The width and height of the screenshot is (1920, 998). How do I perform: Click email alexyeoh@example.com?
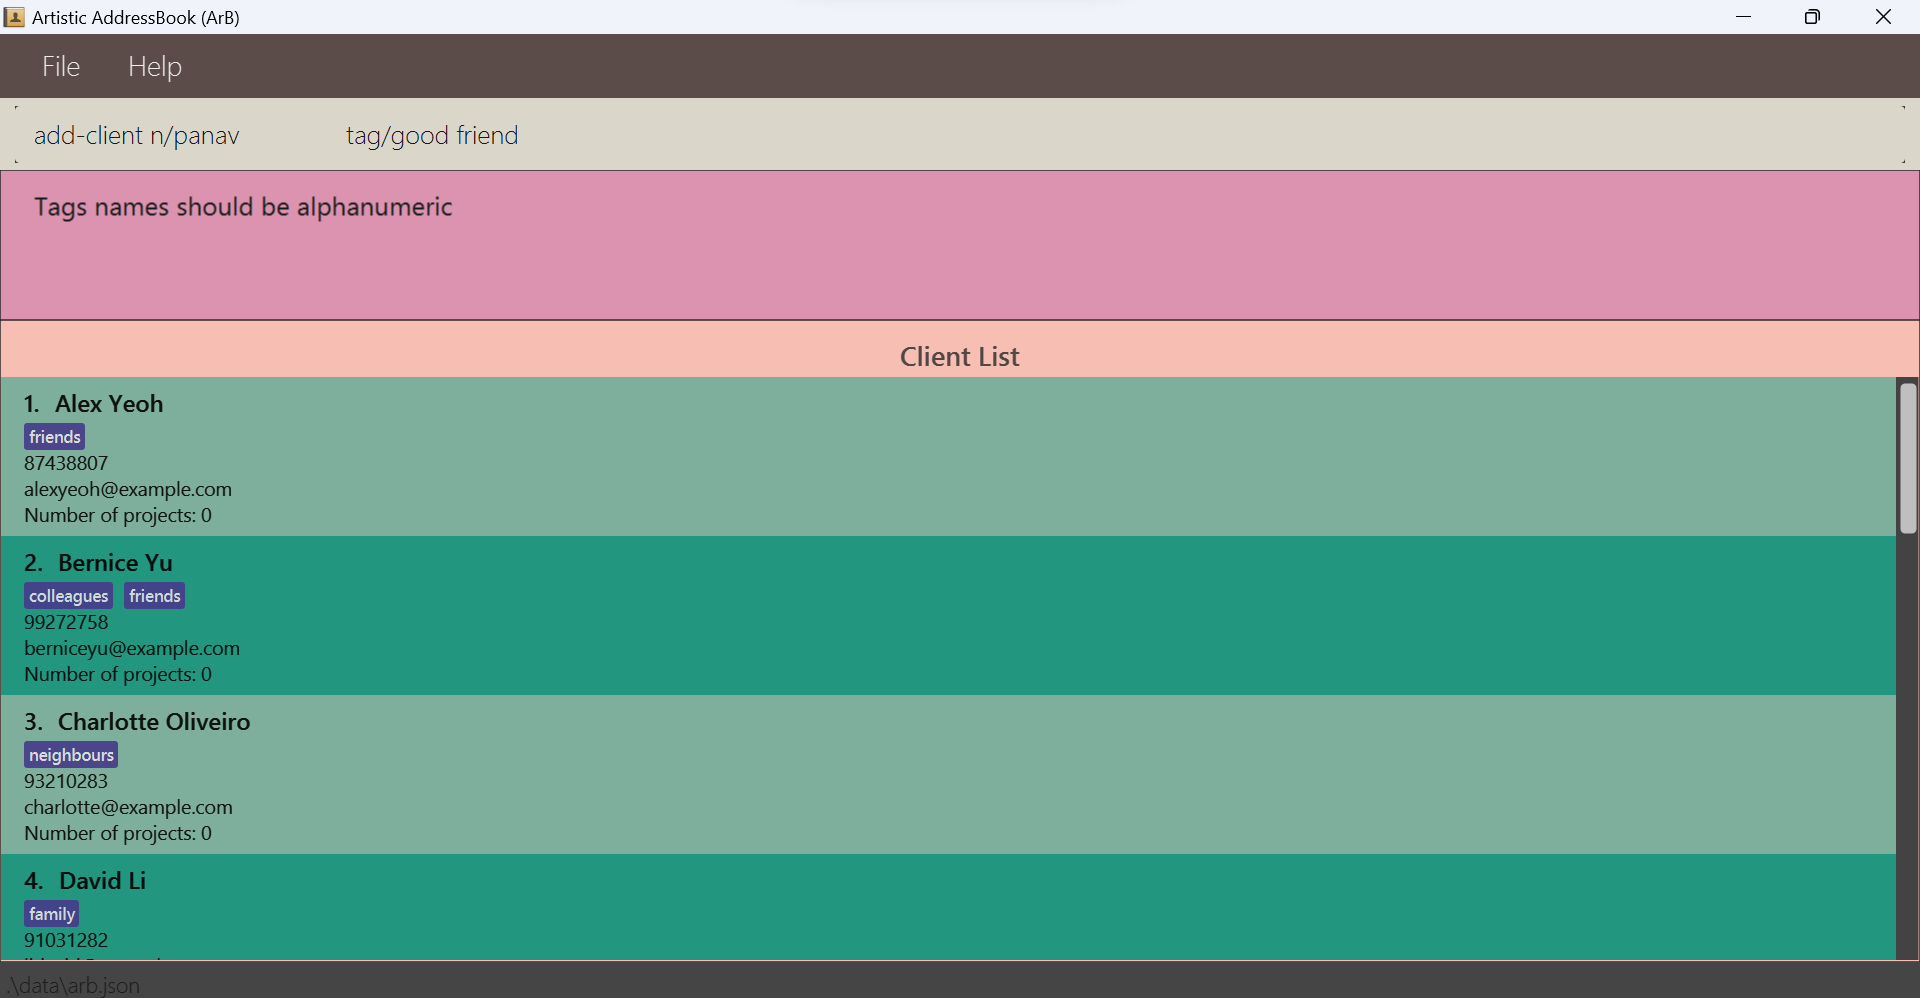click(128, 489)
